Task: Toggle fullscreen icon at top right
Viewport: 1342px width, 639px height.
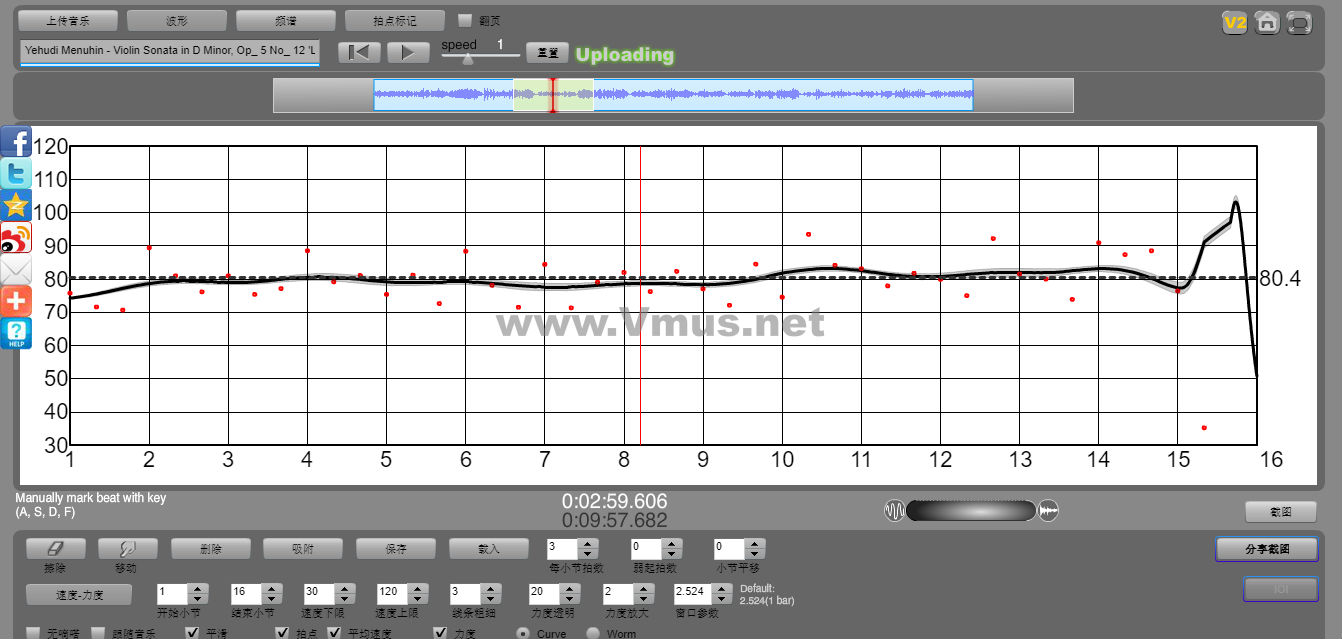Action: click(x=1299, y=22)
